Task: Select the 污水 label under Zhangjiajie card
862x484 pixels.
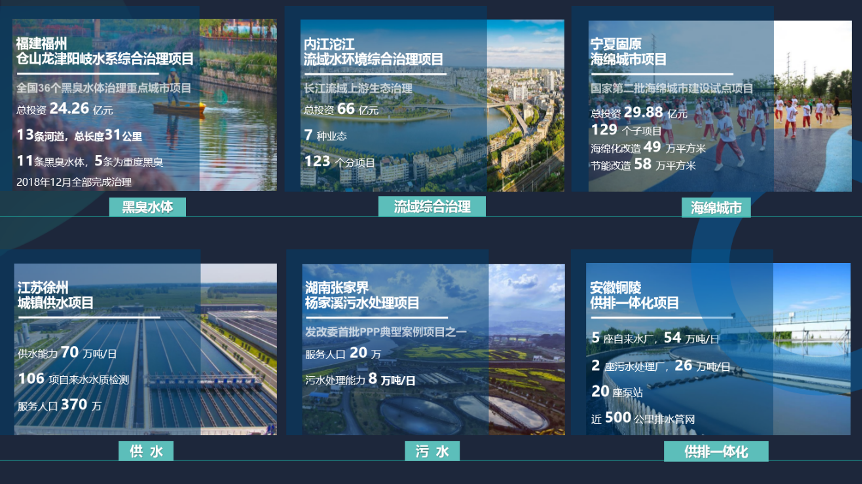Action: pyautogui.click(x=432, y=451)
